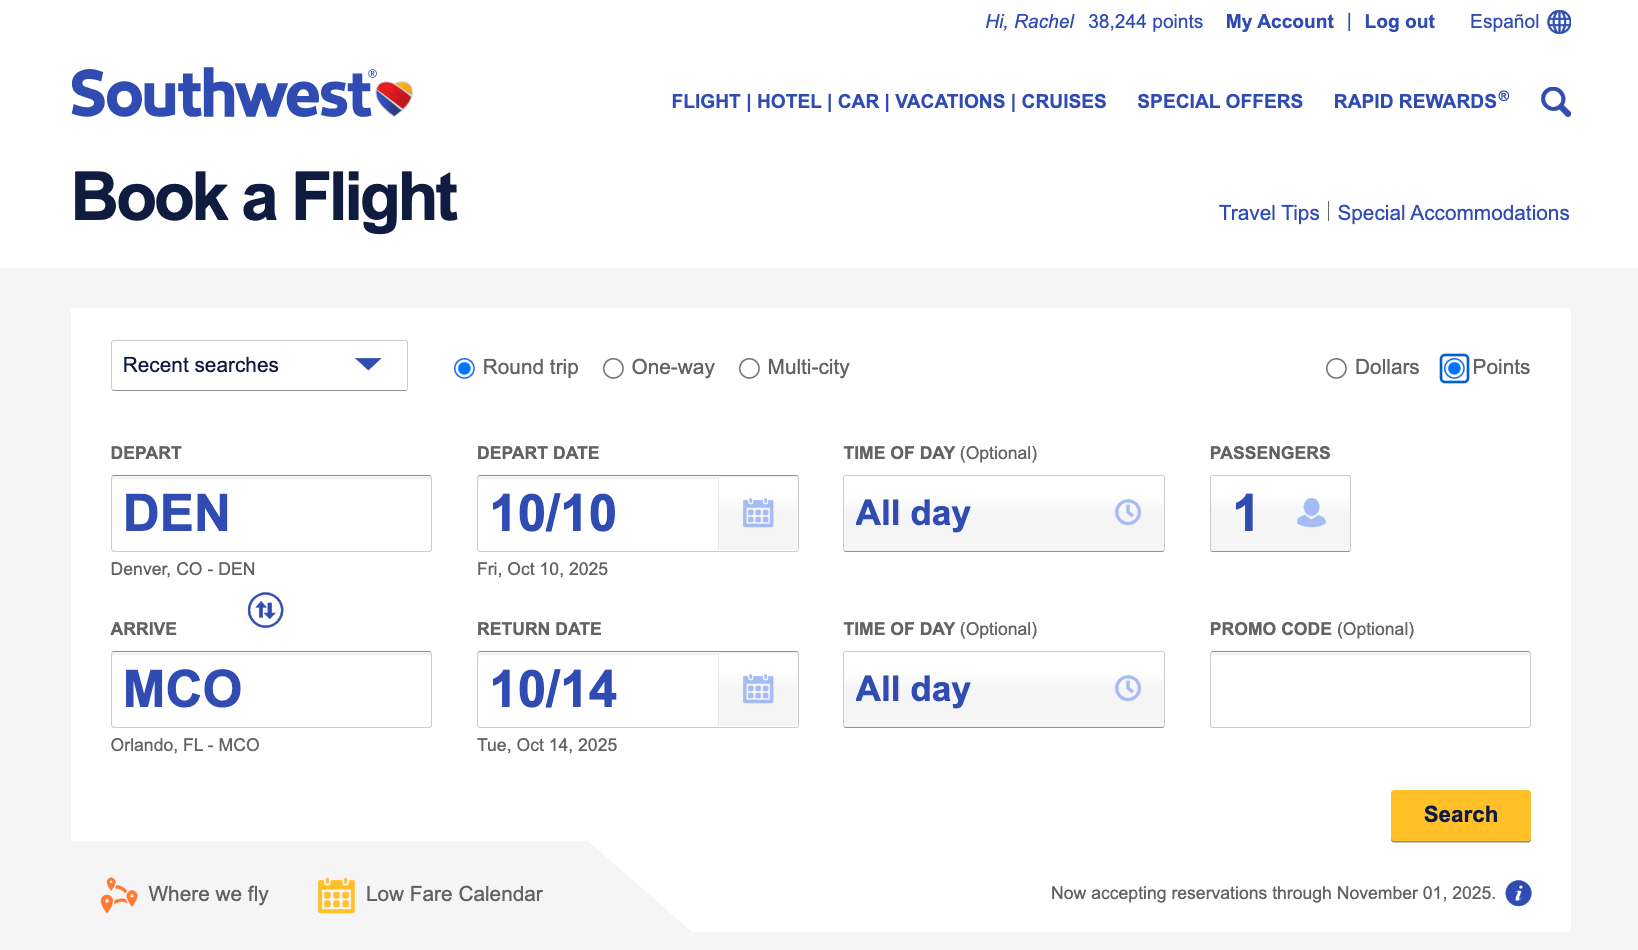1638x950 pixels.
Task: Open the return date calendar picker
Action: [x=759, y=689]
